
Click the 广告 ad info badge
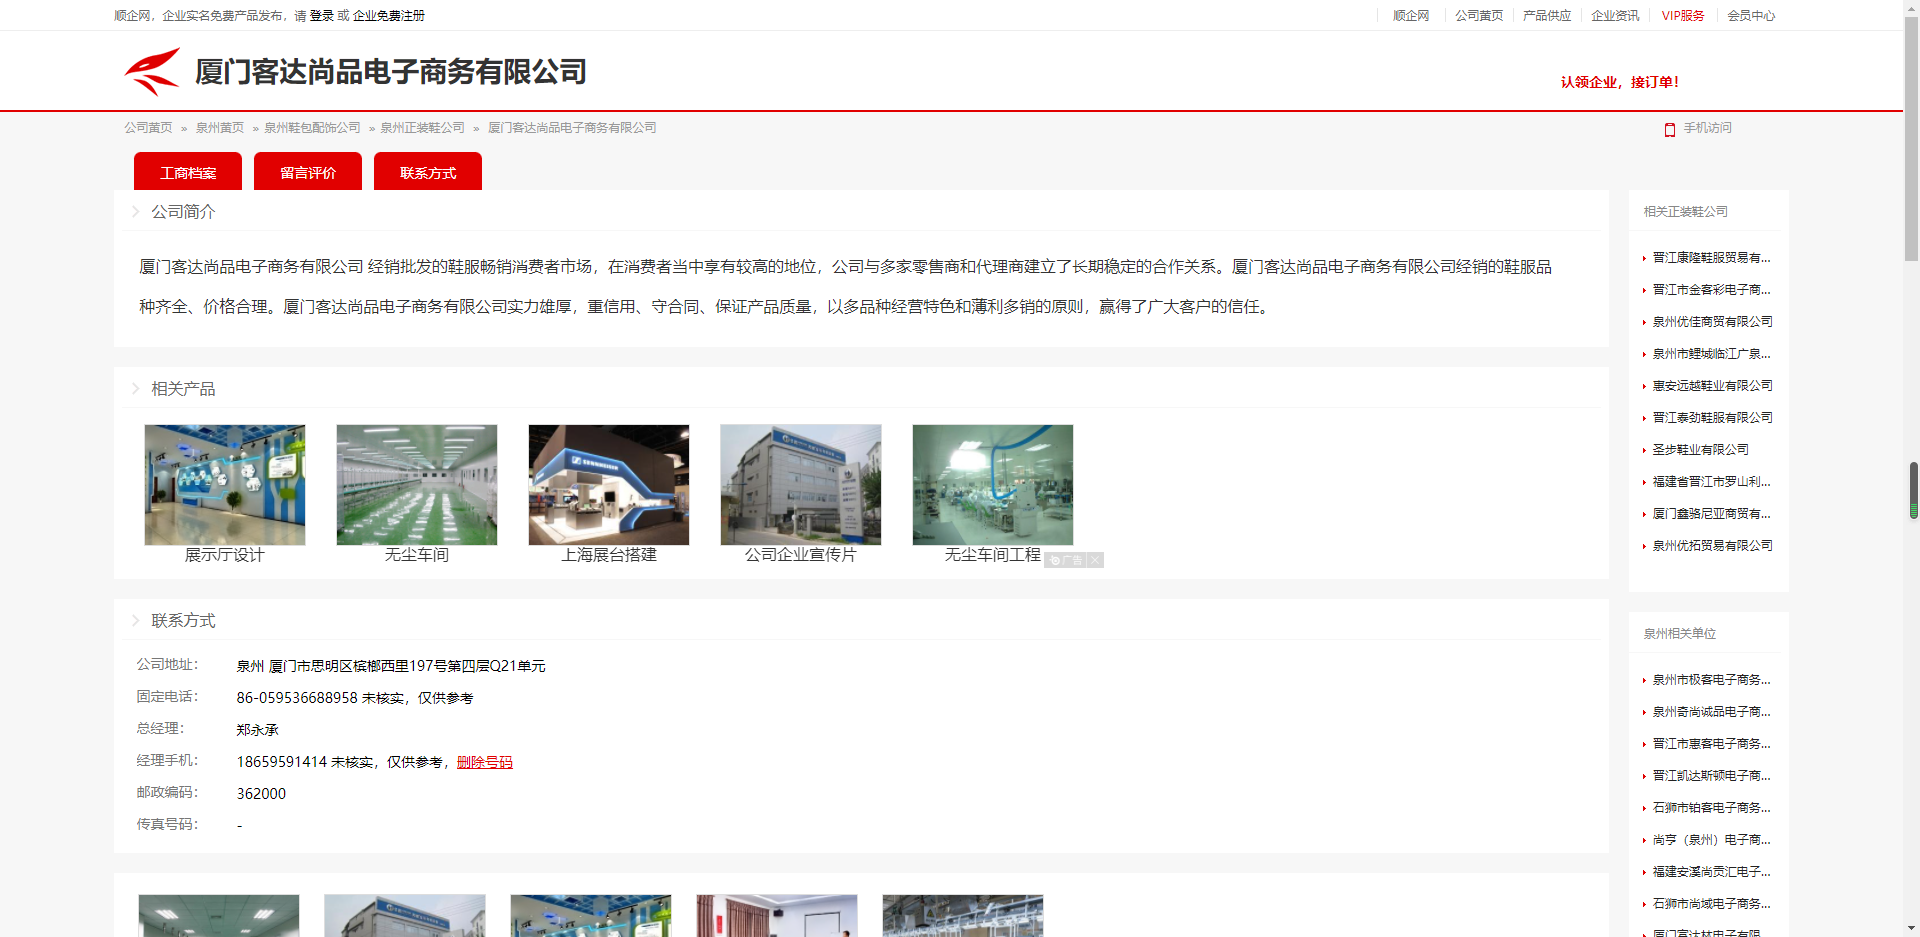pyautogui.click(x=1066, y=560)
